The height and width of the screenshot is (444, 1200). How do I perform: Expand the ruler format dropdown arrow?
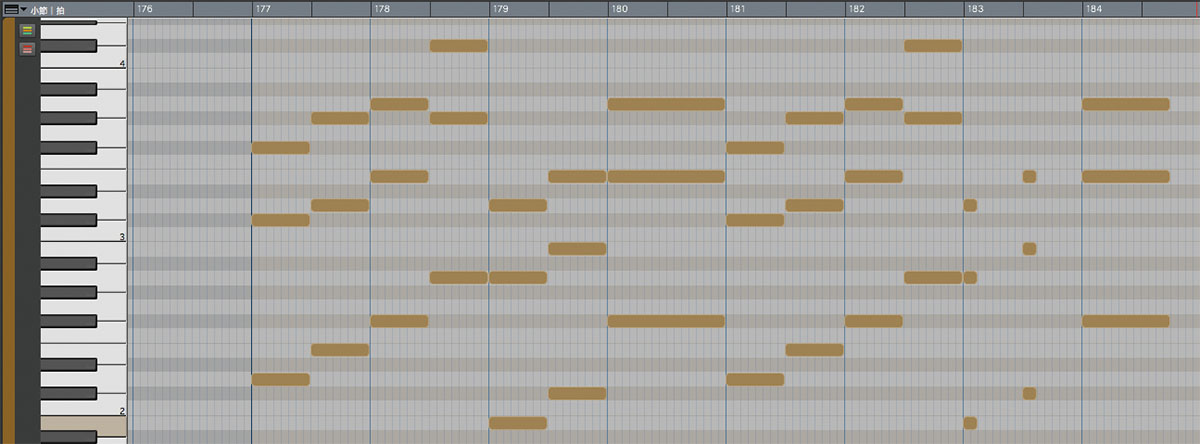[x=23, y=9]
